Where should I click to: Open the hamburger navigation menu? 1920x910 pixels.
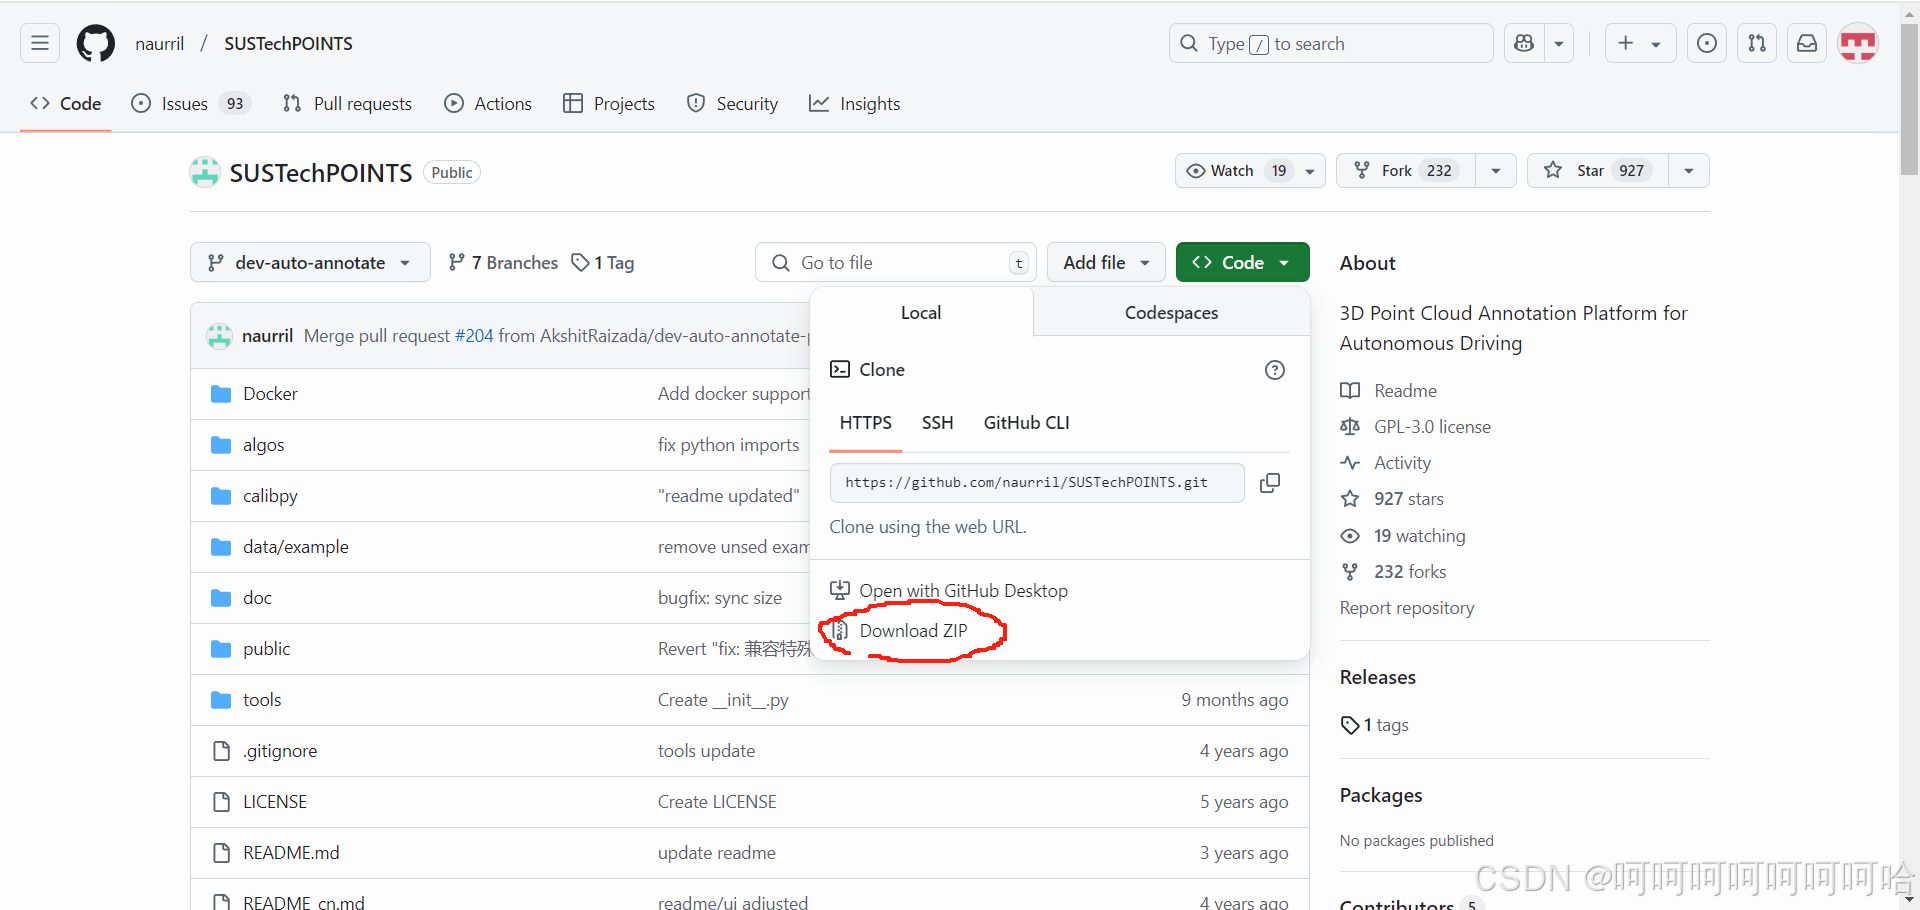click(x=40, y=43)
